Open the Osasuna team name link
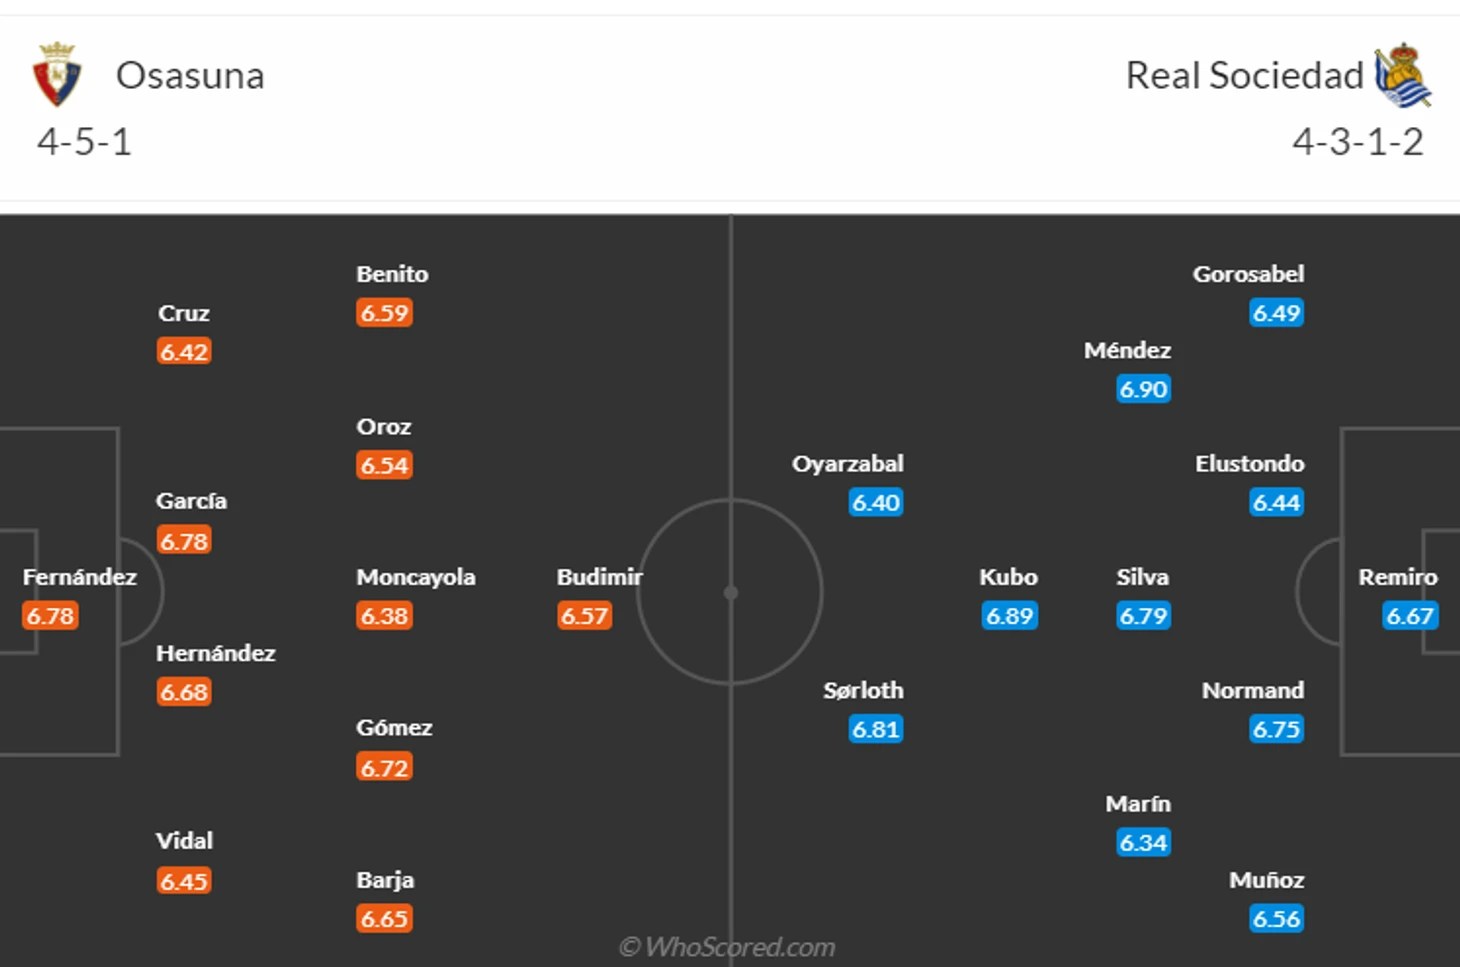 click(x=190, y=76)
